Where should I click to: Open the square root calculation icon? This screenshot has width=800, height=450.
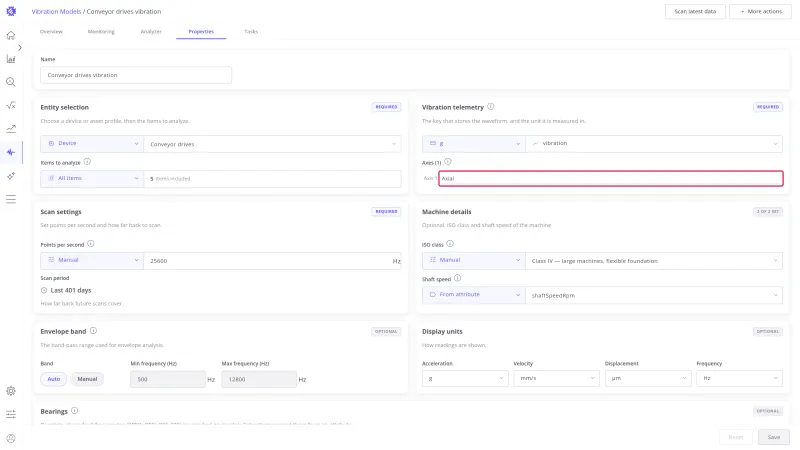tap(11, 105)
